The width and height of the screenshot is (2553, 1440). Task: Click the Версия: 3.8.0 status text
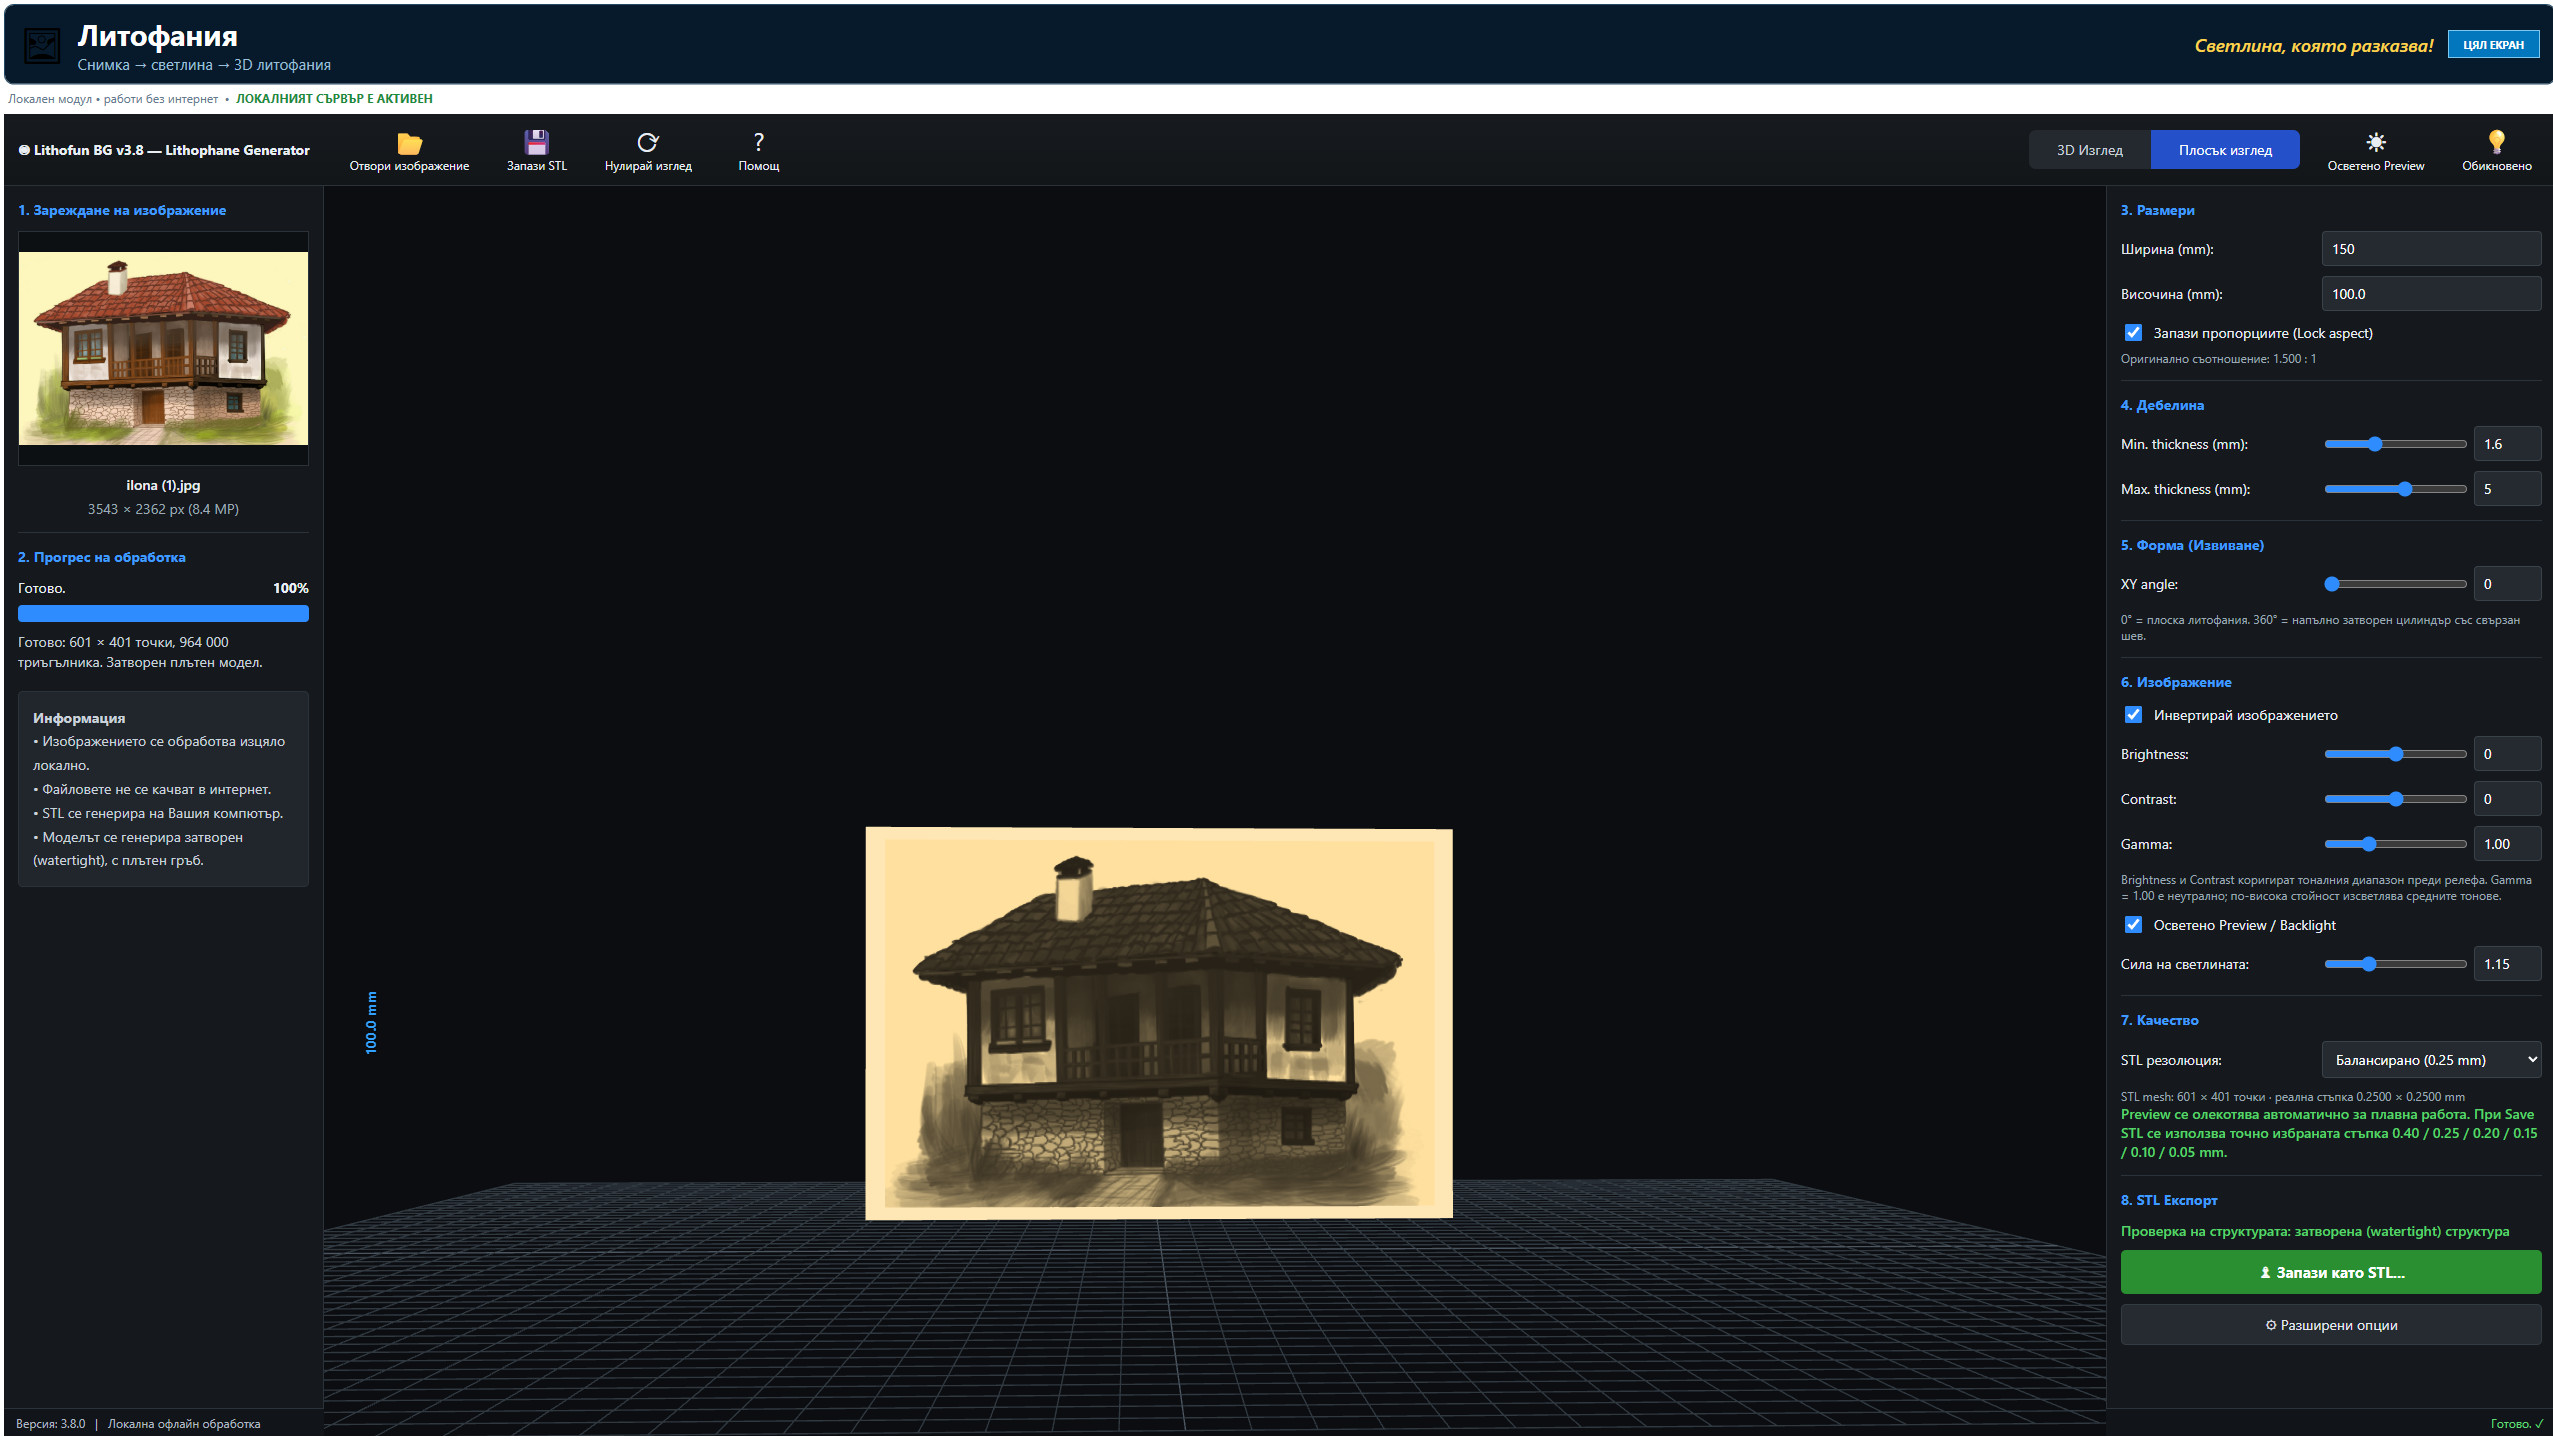click(51, 1425)
